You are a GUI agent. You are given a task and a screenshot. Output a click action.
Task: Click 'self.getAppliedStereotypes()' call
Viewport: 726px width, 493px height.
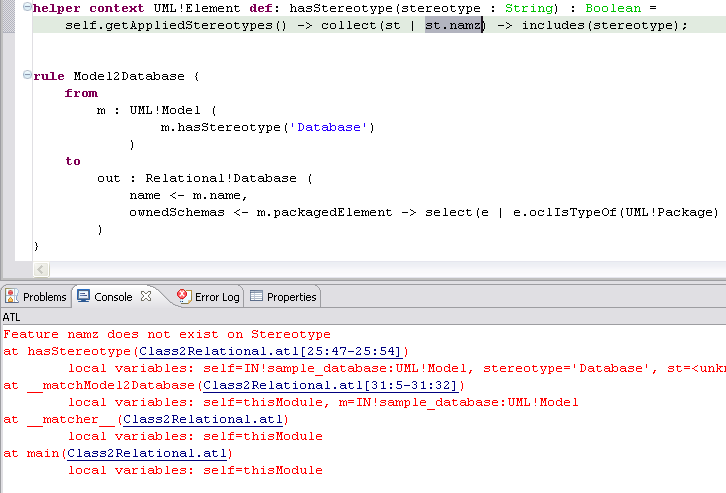[176, 25]
